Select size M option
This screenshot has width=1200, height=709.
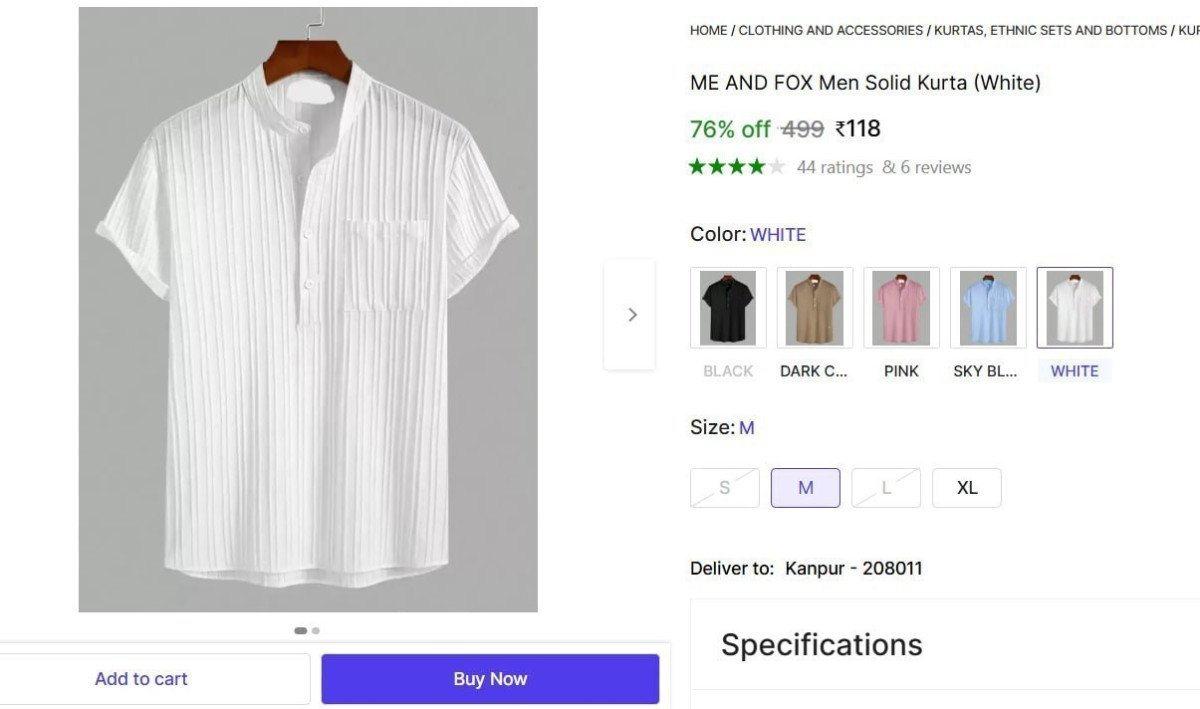coord(805,487)
